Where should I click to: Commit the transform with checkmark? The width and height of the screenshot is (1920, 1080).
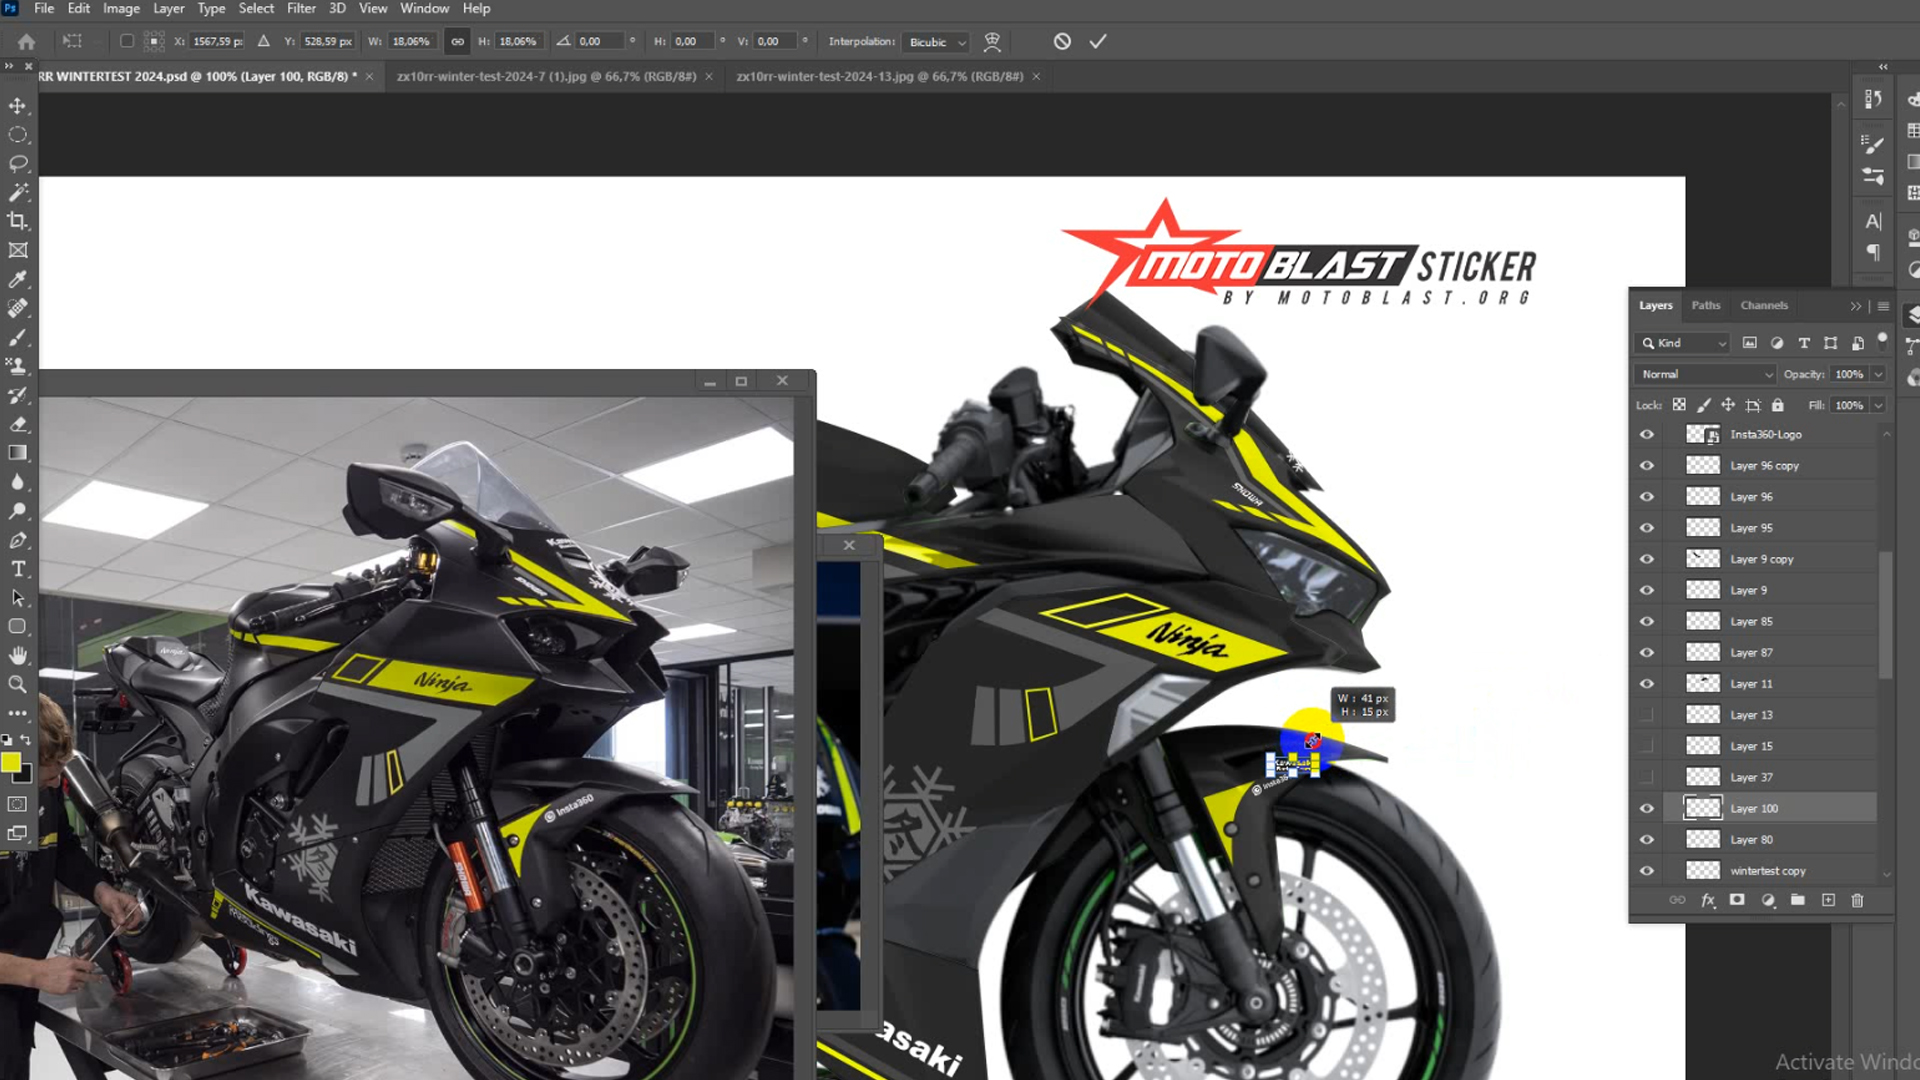(1098, 42)
